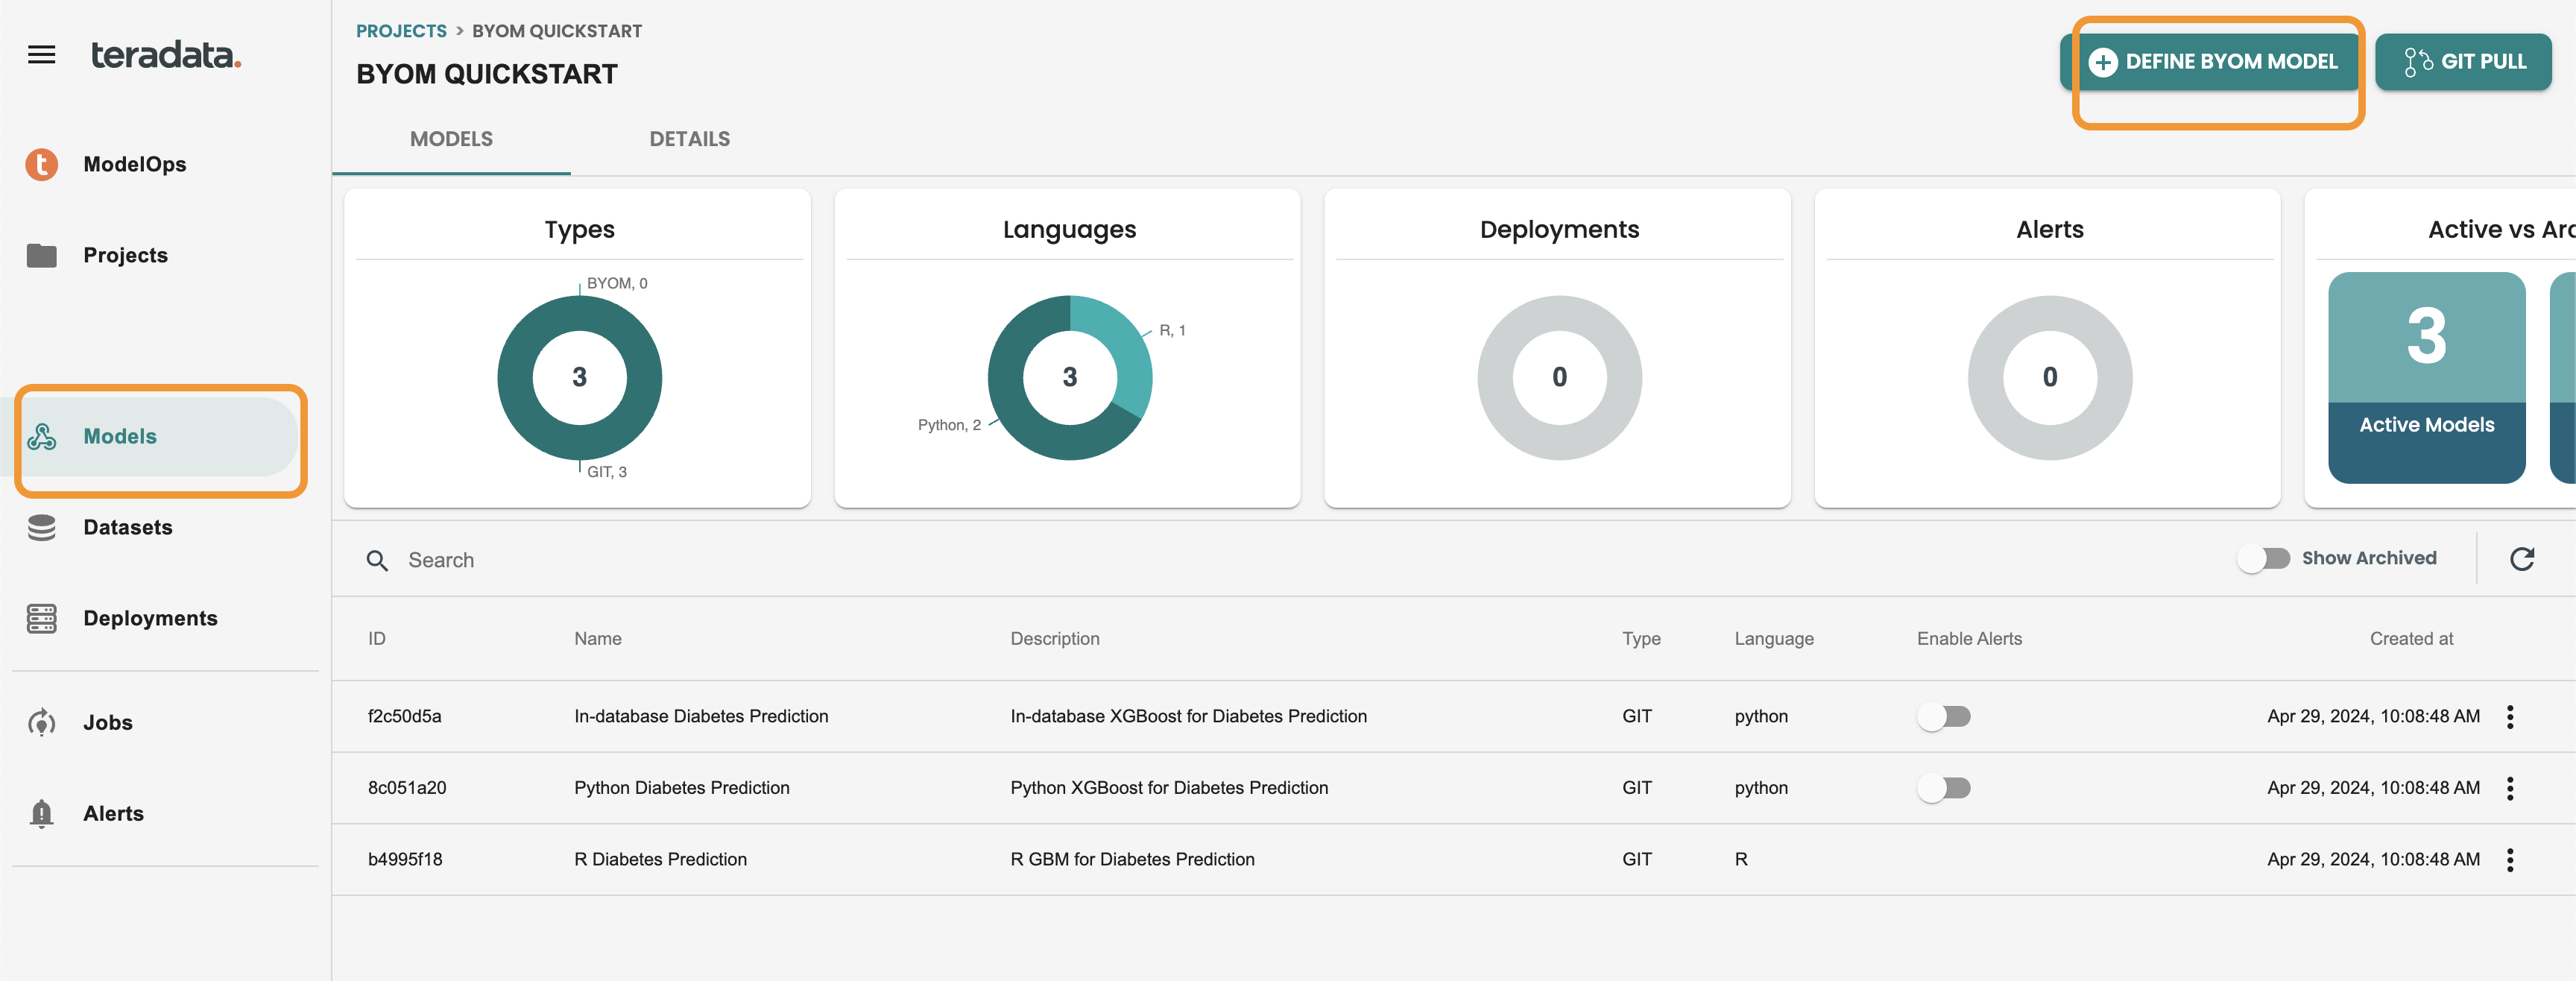Click the 'Python, 2' chart label
2576x981 pixels.
[949, 425]
